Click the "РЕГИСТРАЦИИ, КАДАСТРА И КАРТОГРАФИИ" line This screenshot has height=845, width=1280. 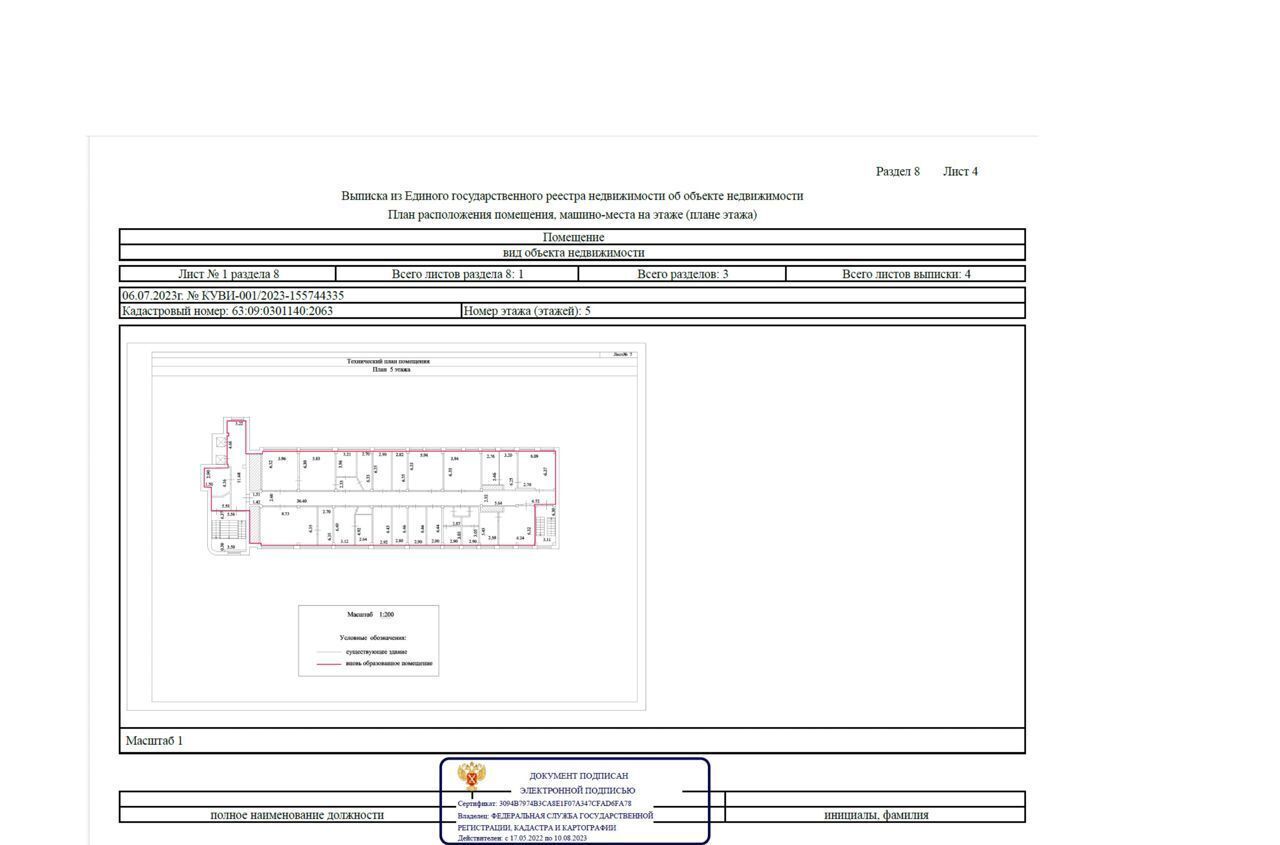(x=537, y=828)
